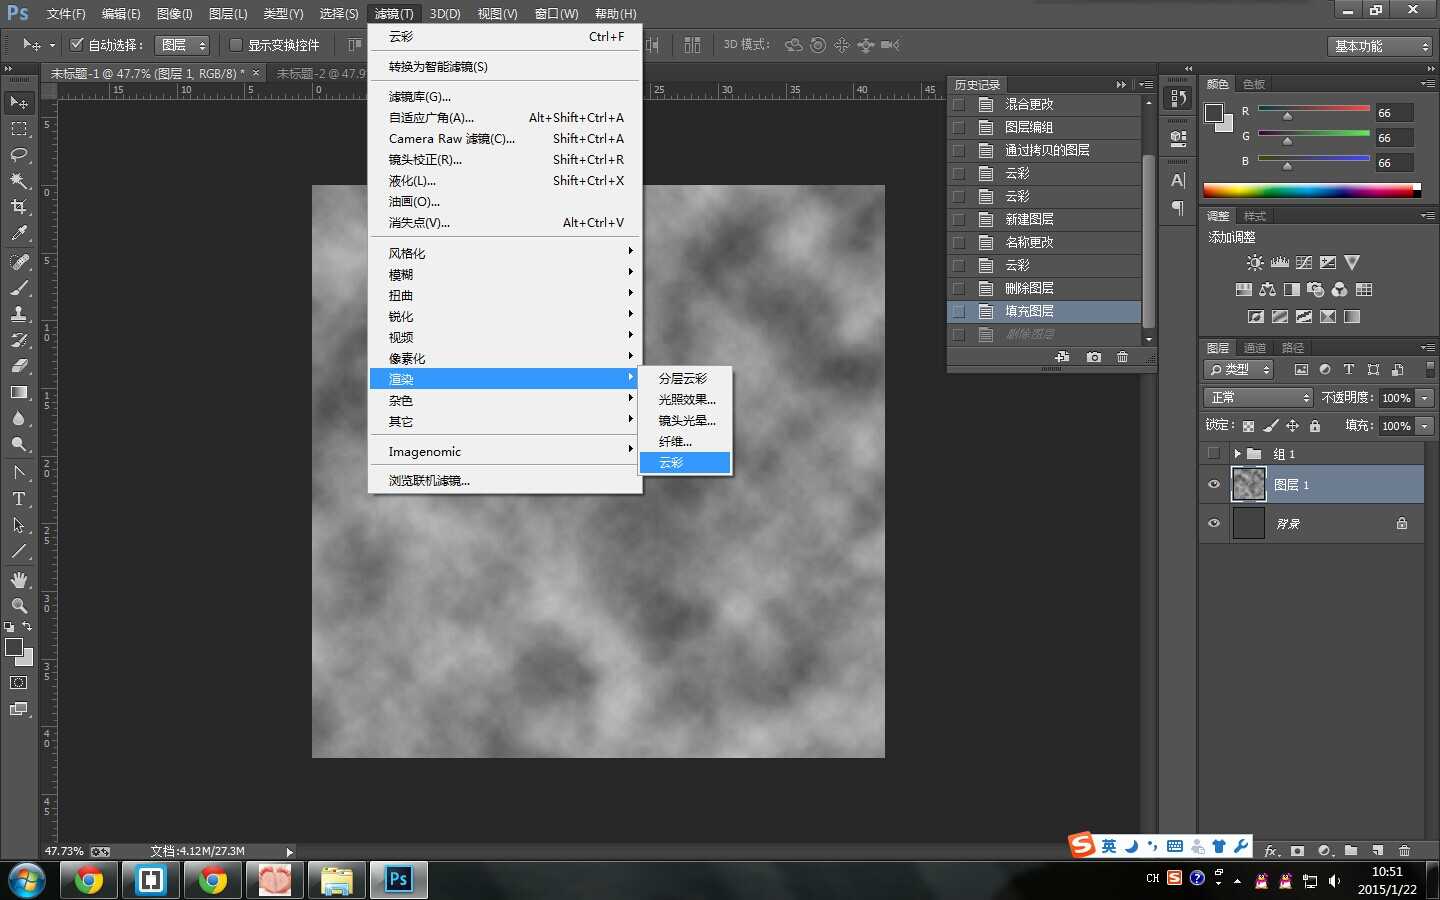The height and width of the screenshot is (900, 1440).
Task: Click the 图层 1 layer thumbnail
Action: 1249,484
